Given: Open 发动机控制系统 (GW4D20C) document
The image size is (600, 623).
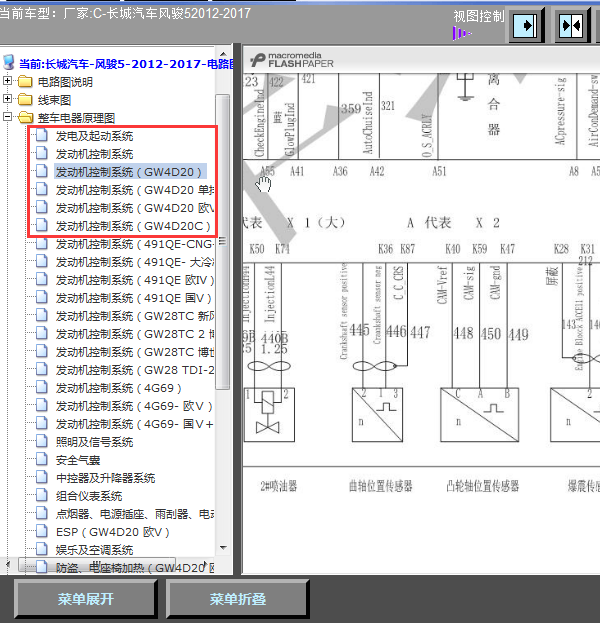Looking at the screenshot, I should [133, 226].
